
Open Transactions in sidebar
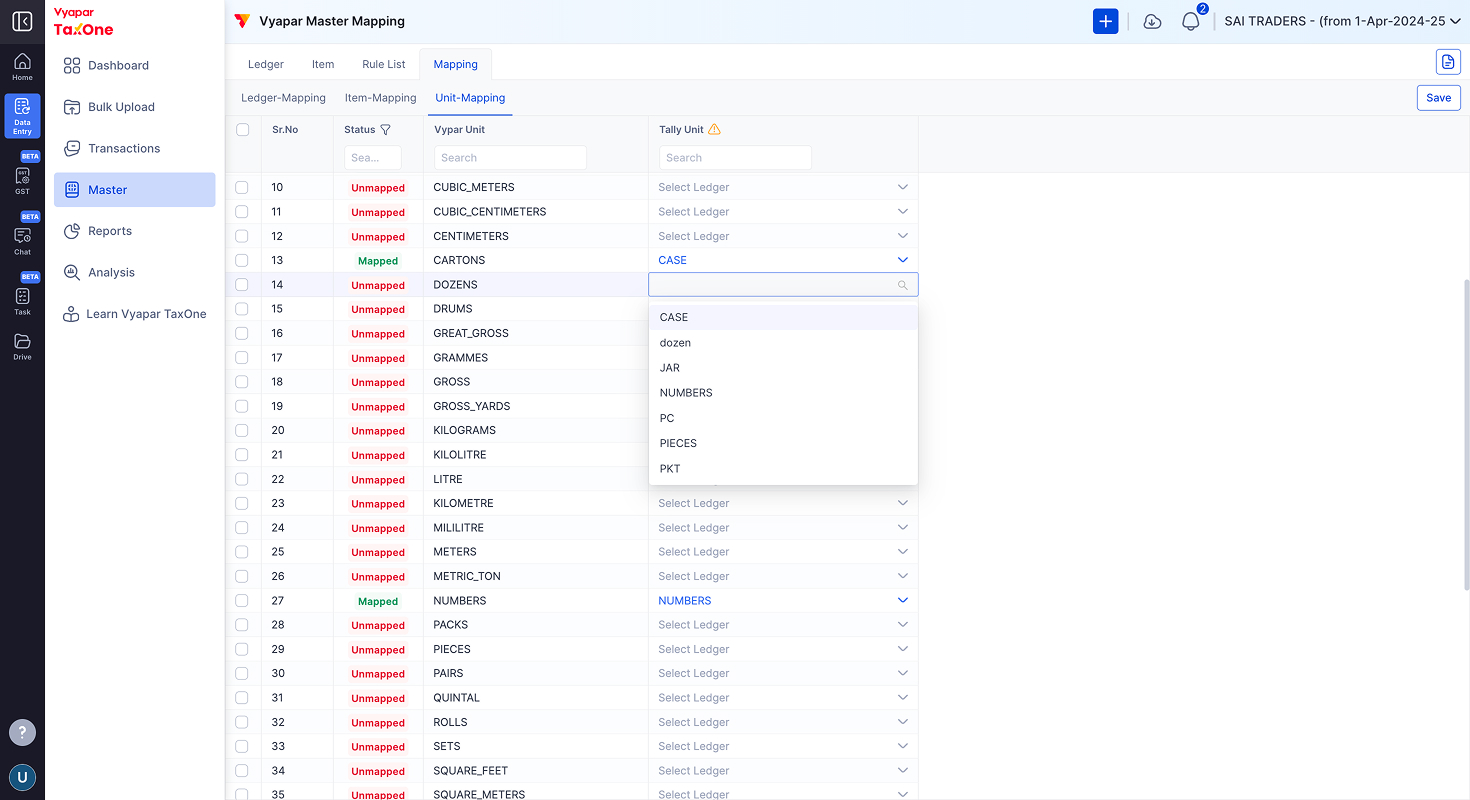135,148
